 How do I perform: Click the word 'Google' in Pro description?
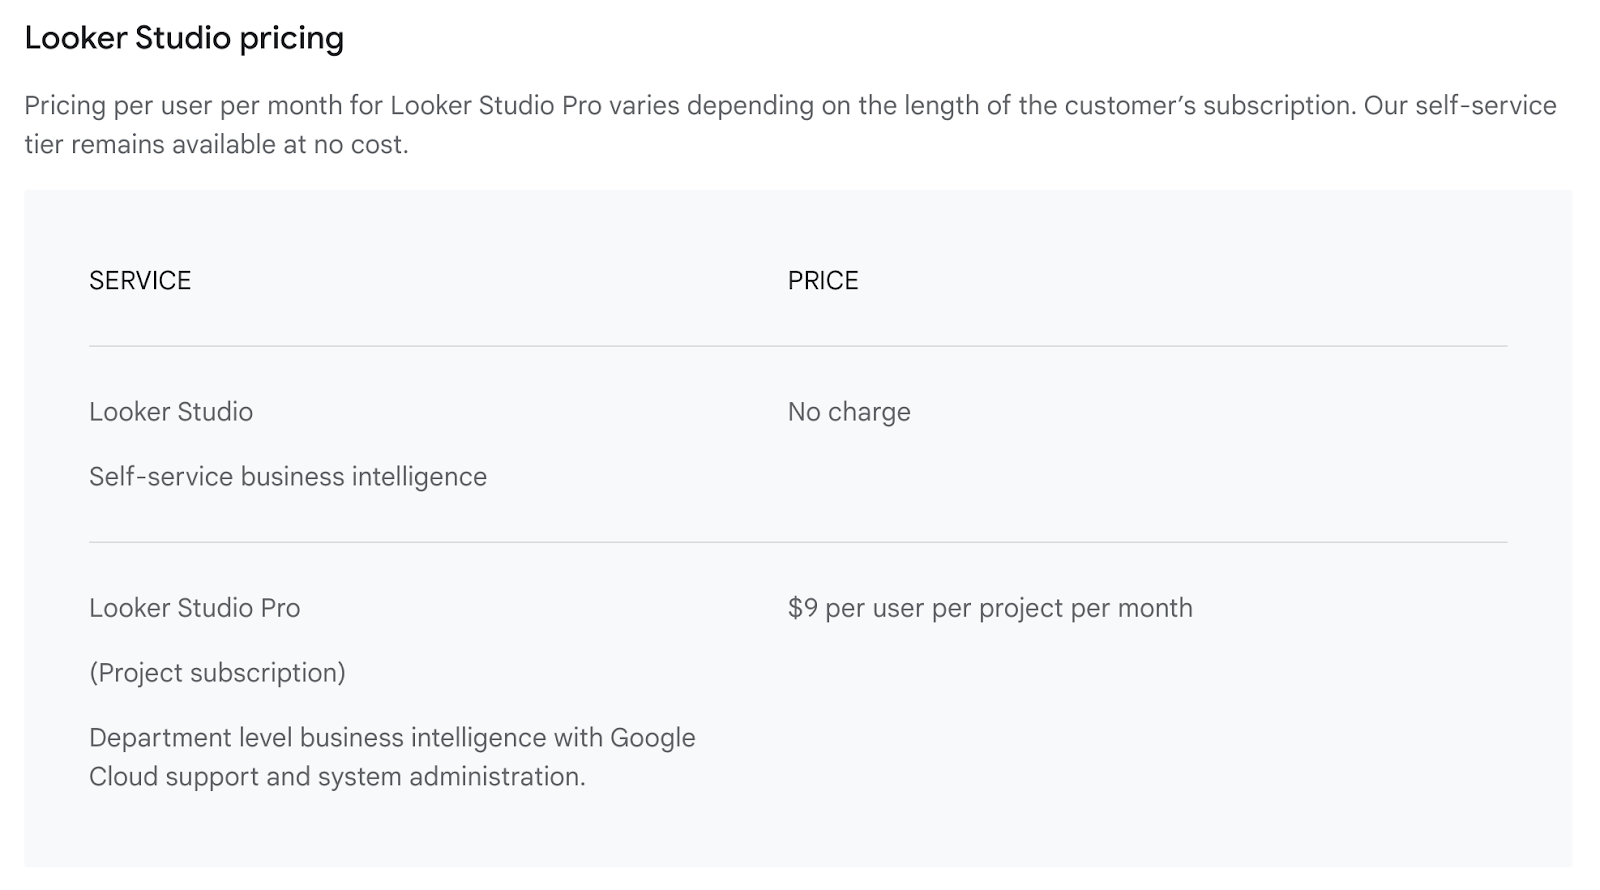[652, 738]
